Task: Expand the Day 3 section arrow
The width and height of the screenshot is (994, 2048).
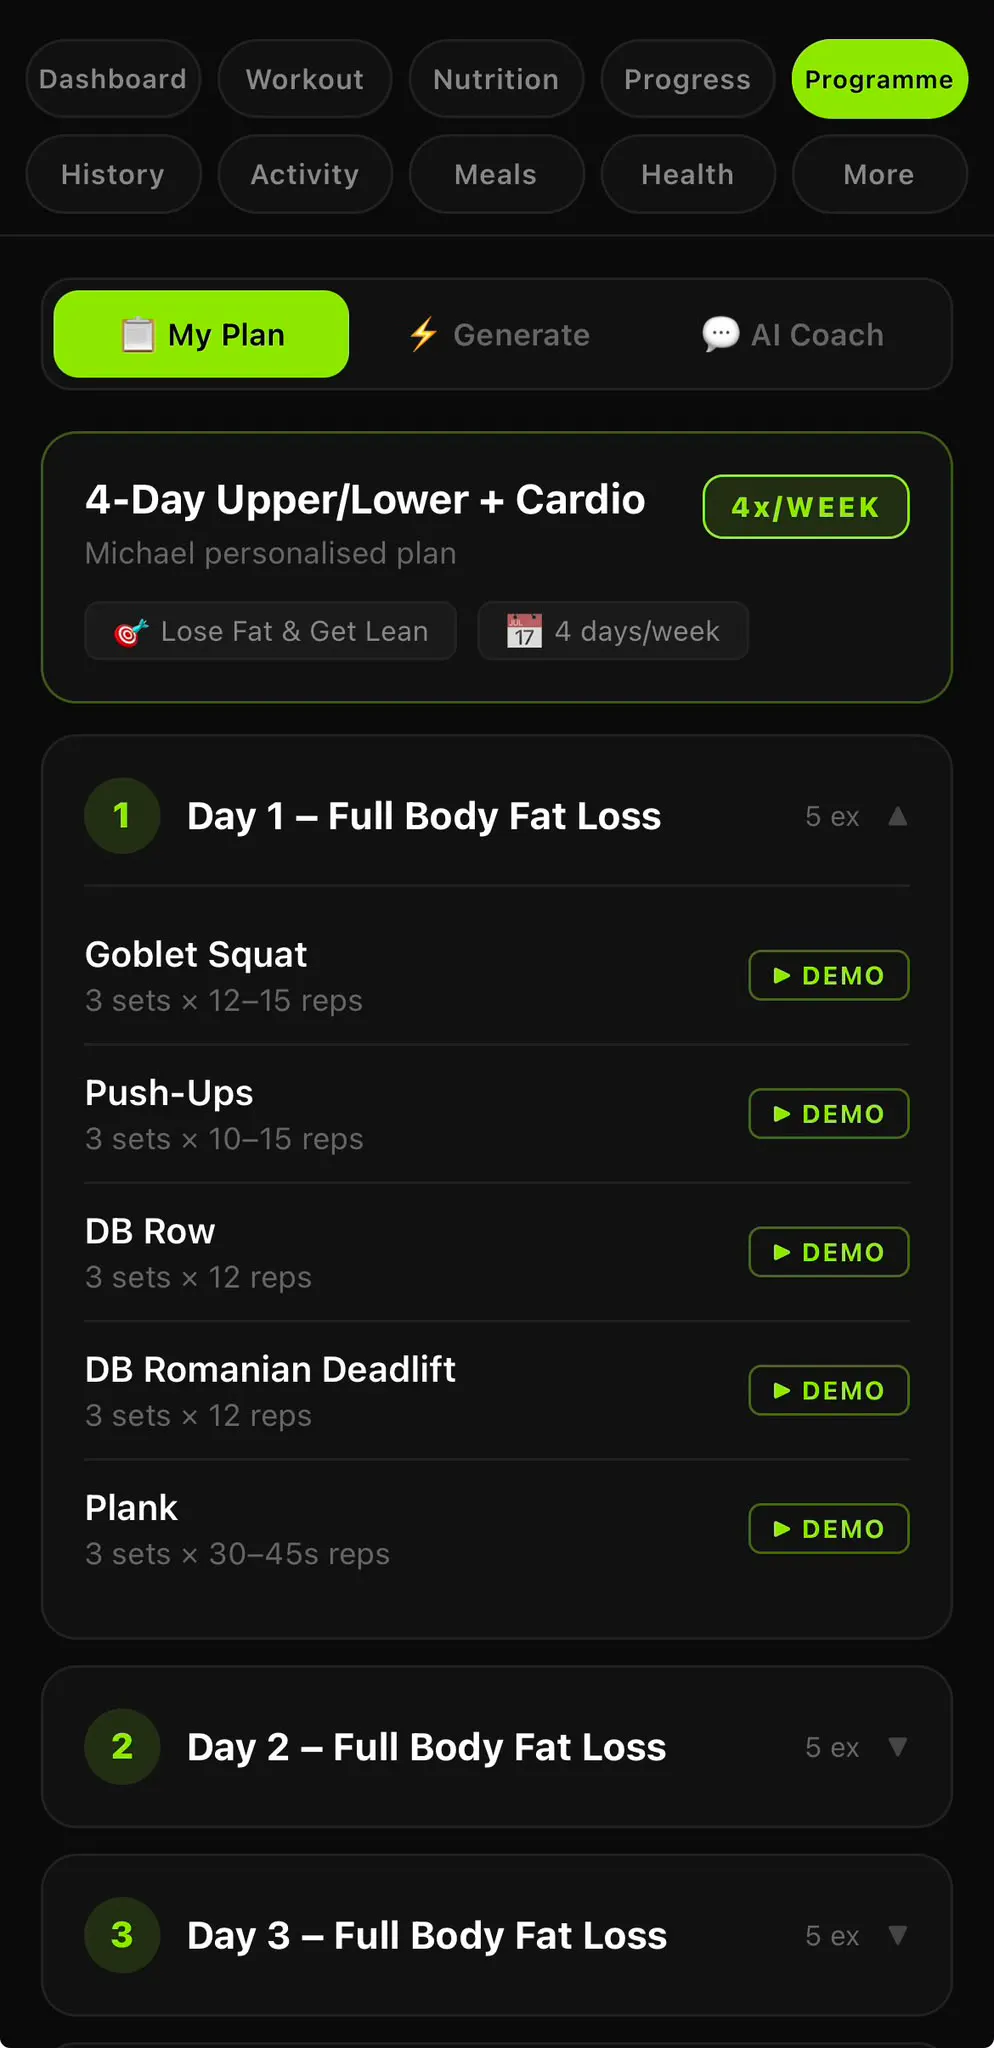Action: point(897,1935)
